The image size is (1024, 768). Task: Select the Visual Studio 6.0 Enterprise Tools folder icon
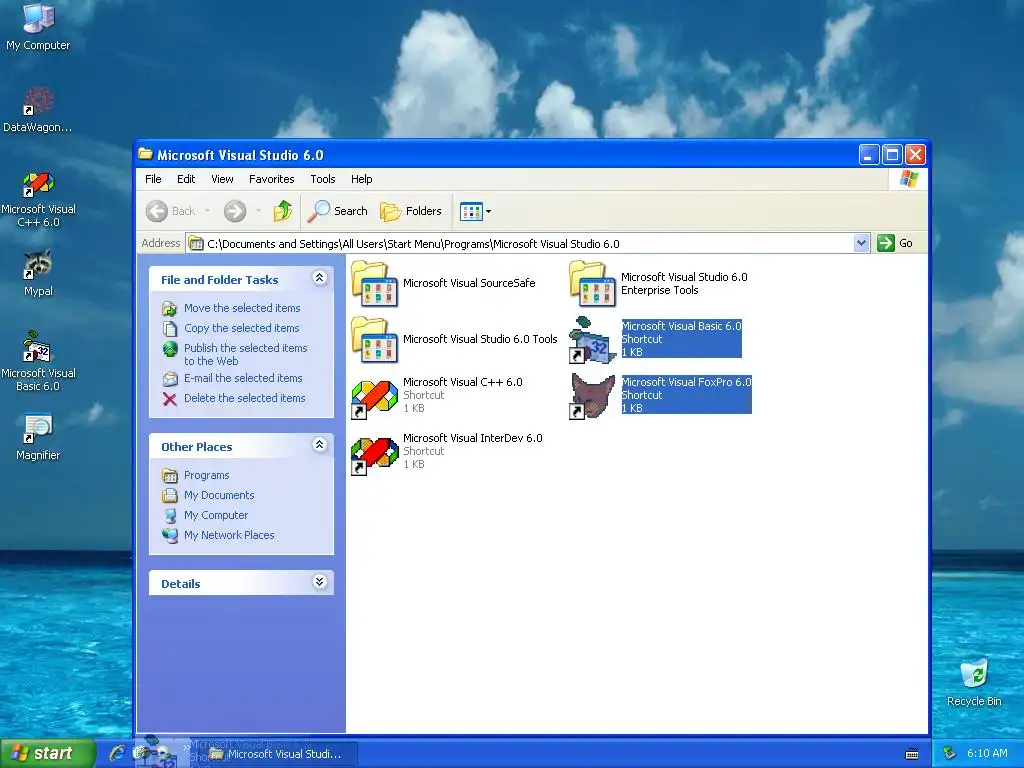click(x=592, y=283)
